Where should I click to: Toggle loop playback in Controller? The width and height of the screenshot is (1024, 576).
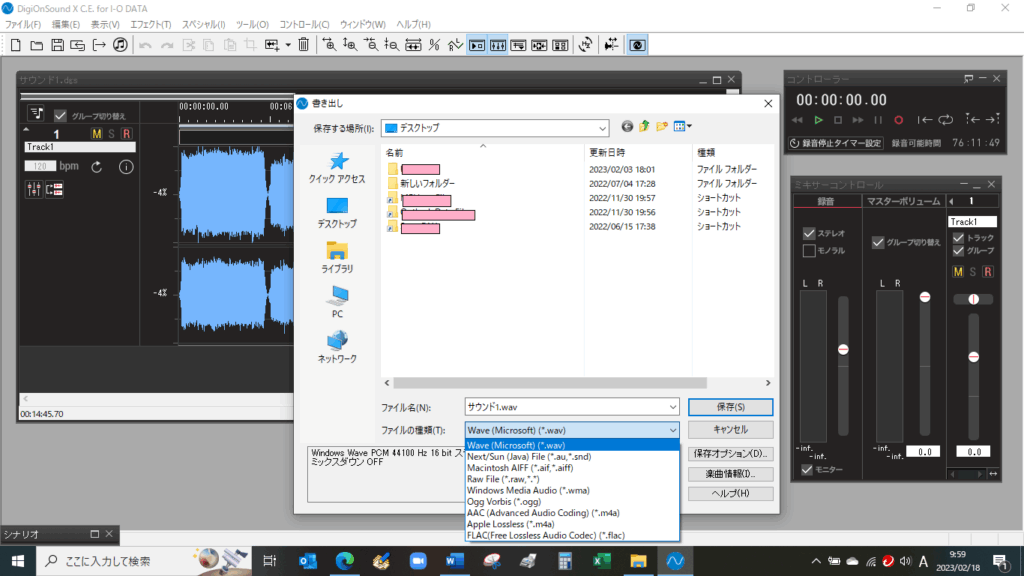[x=946, y=120]
